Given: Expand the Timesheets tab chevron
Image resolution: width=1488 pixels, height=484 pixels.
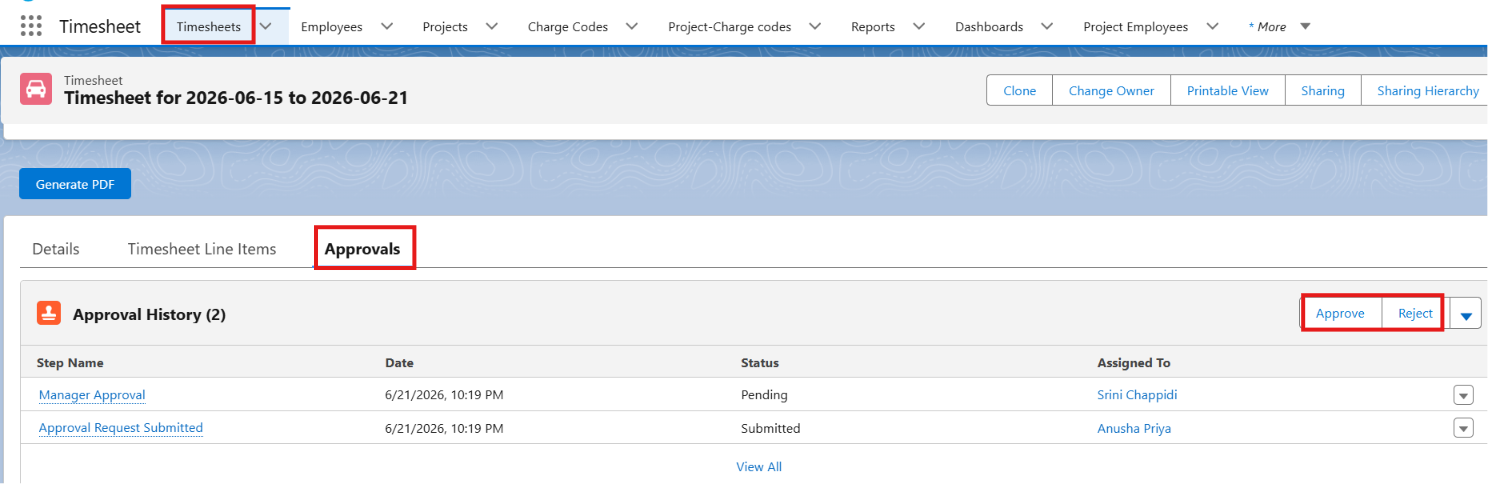Looking at the screenshot, I should [x=266, y=26].
